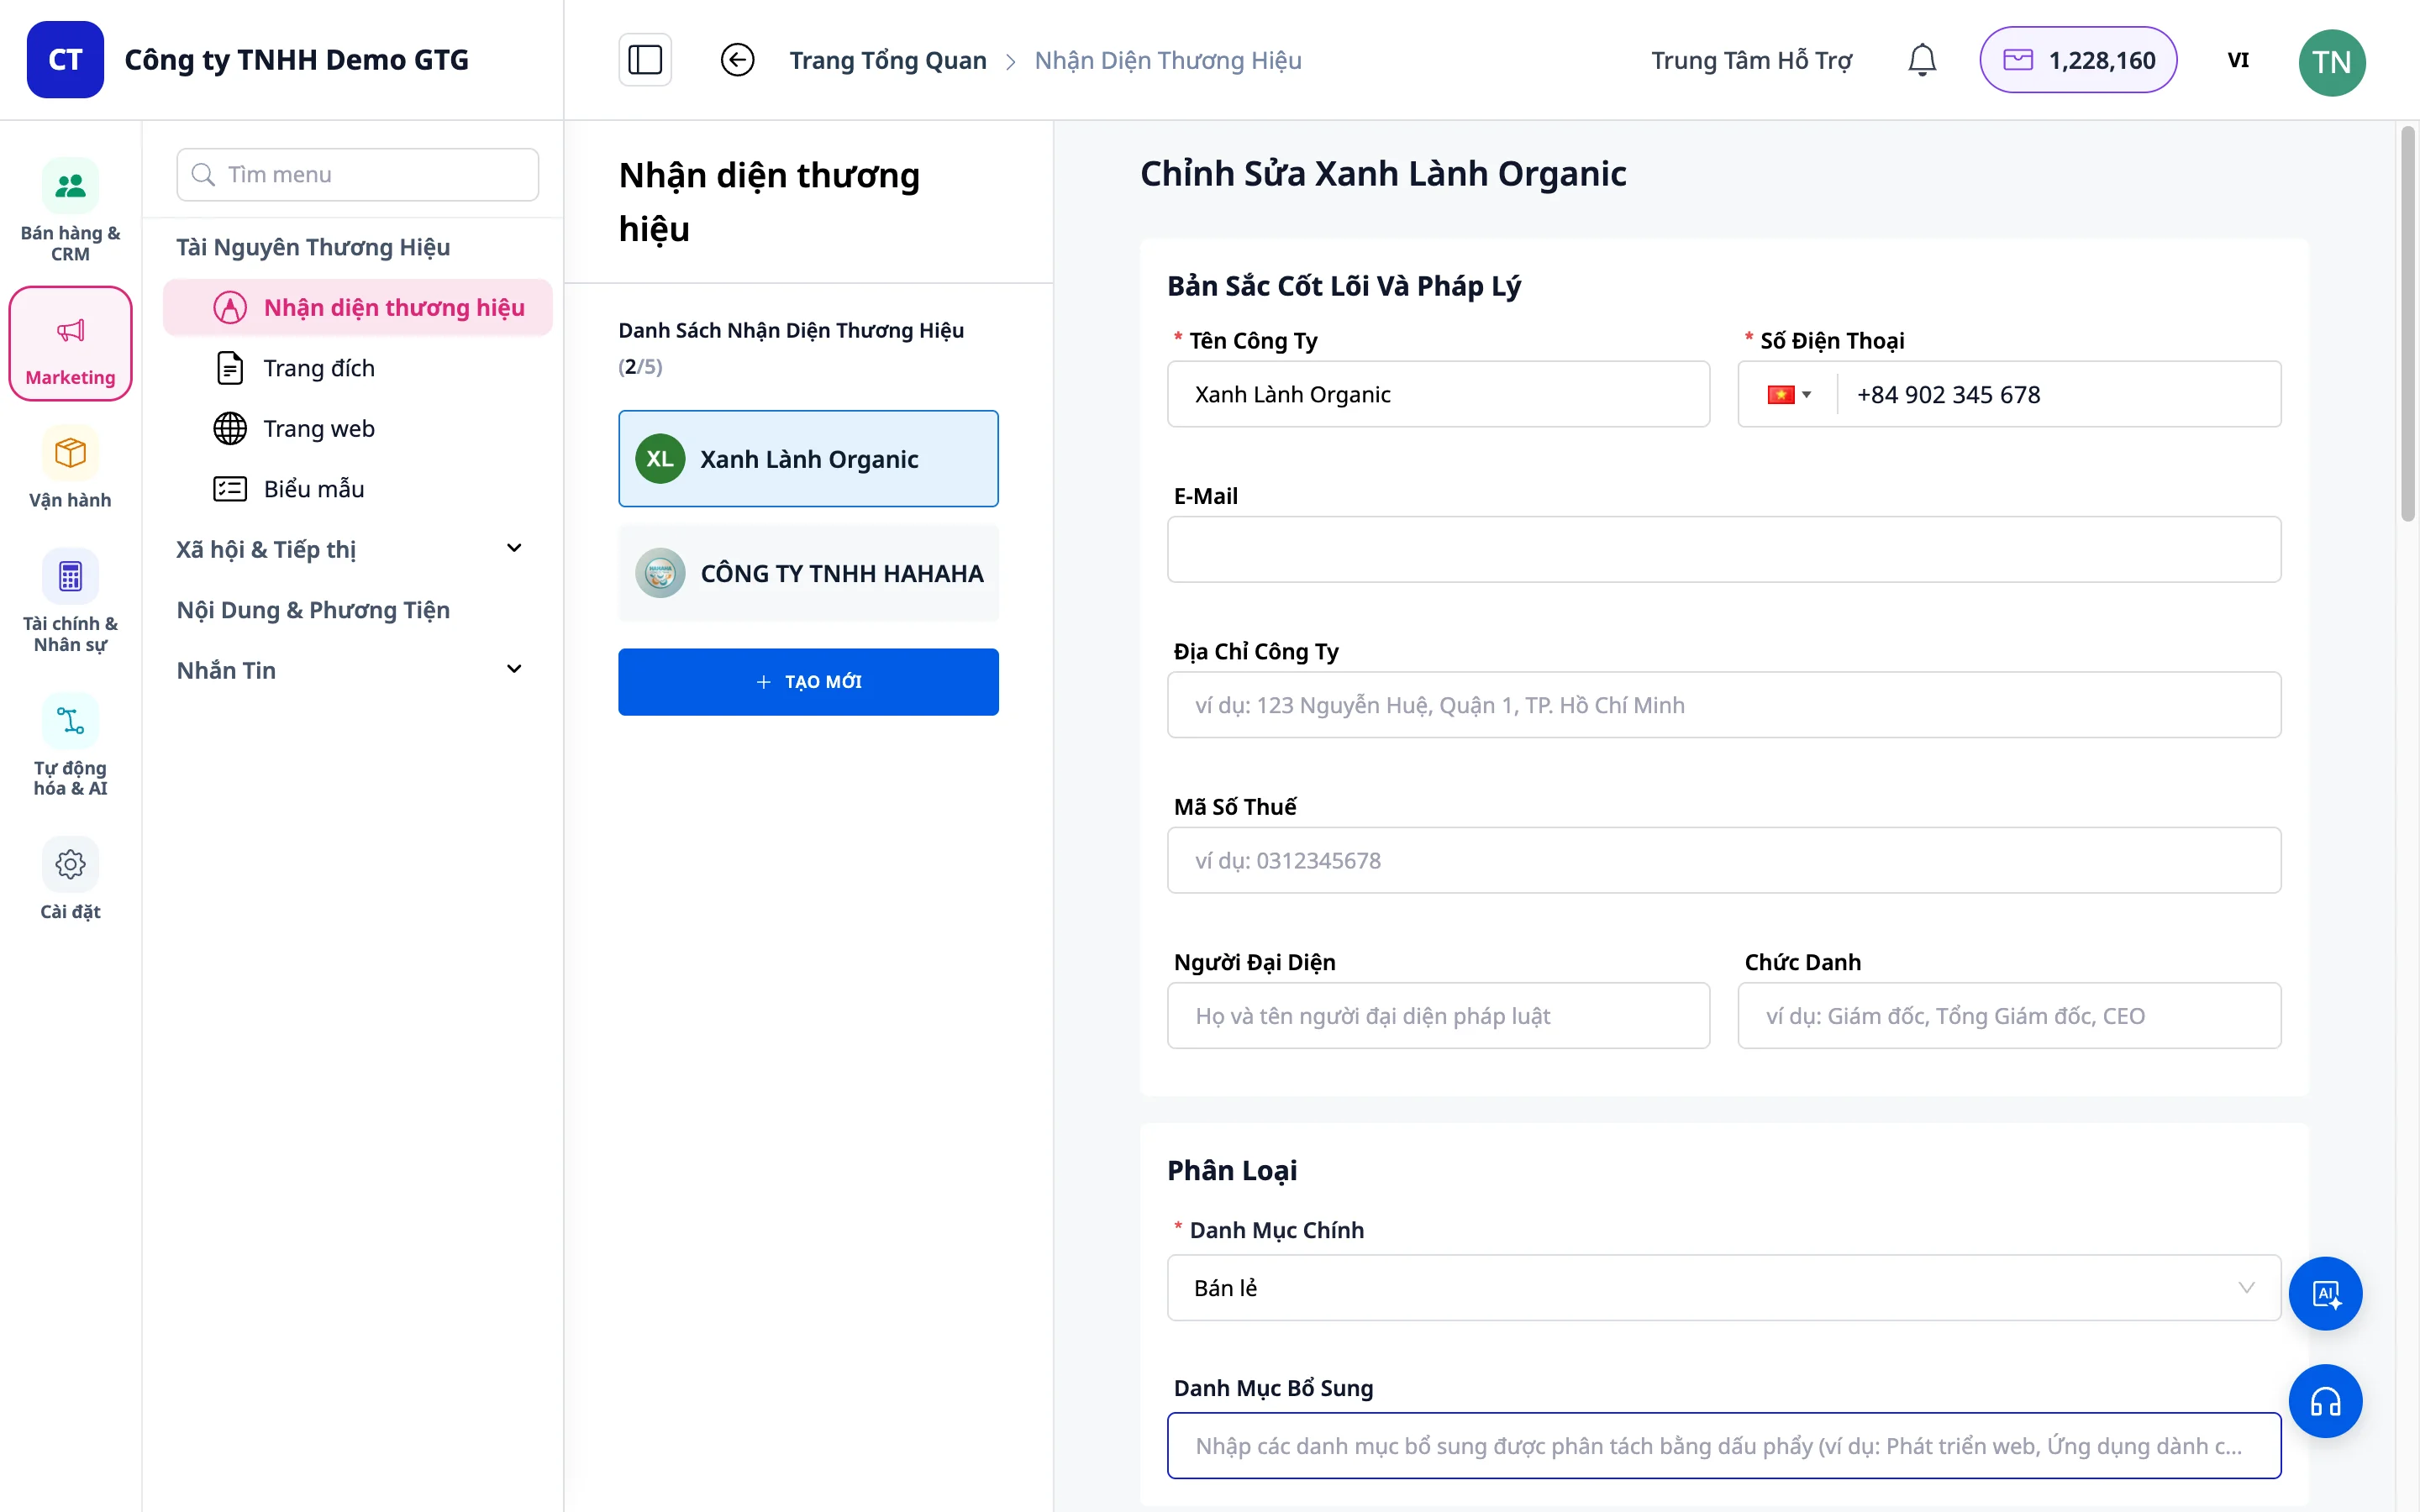Open Vận hành module icon
Viewport: 2420px width, 1512px height.
70,467
